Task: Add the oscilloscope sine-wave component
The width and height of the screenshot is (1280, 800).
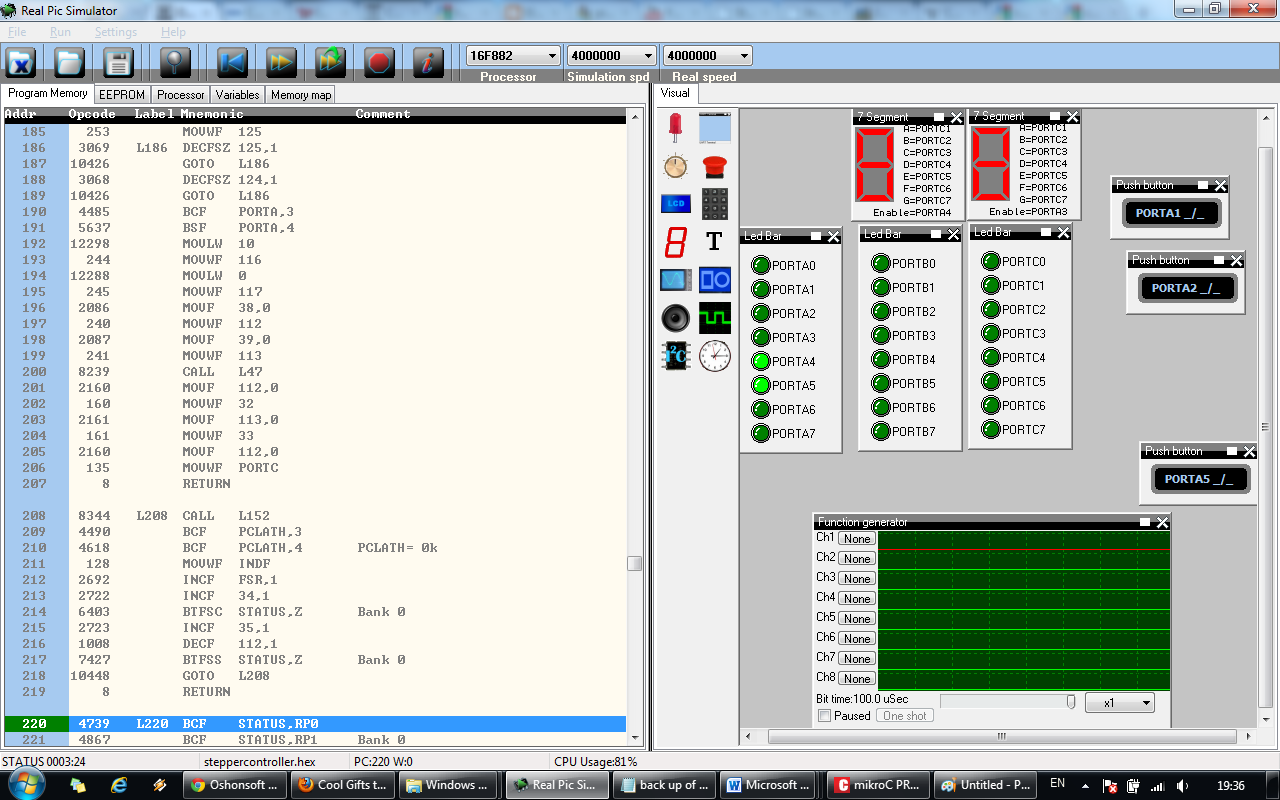Action: 676,279
